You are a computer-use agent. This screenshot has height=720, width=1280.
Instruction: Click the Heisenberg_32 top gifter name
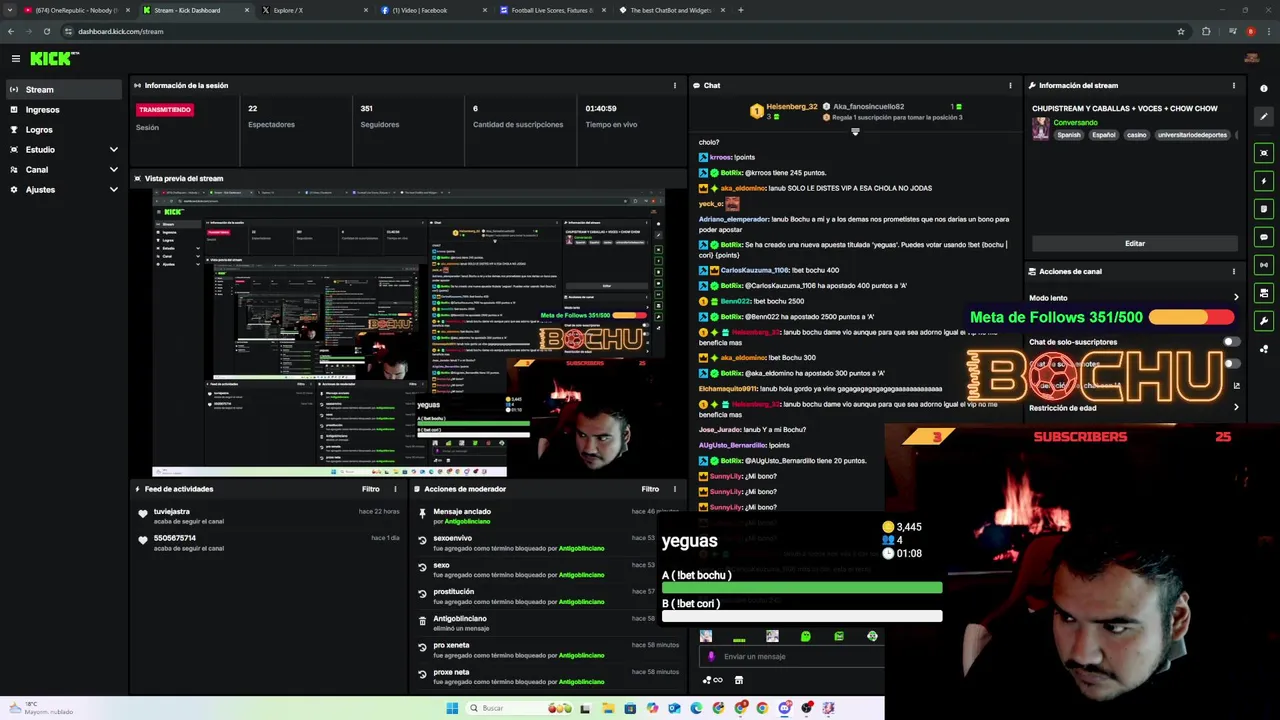792,107
